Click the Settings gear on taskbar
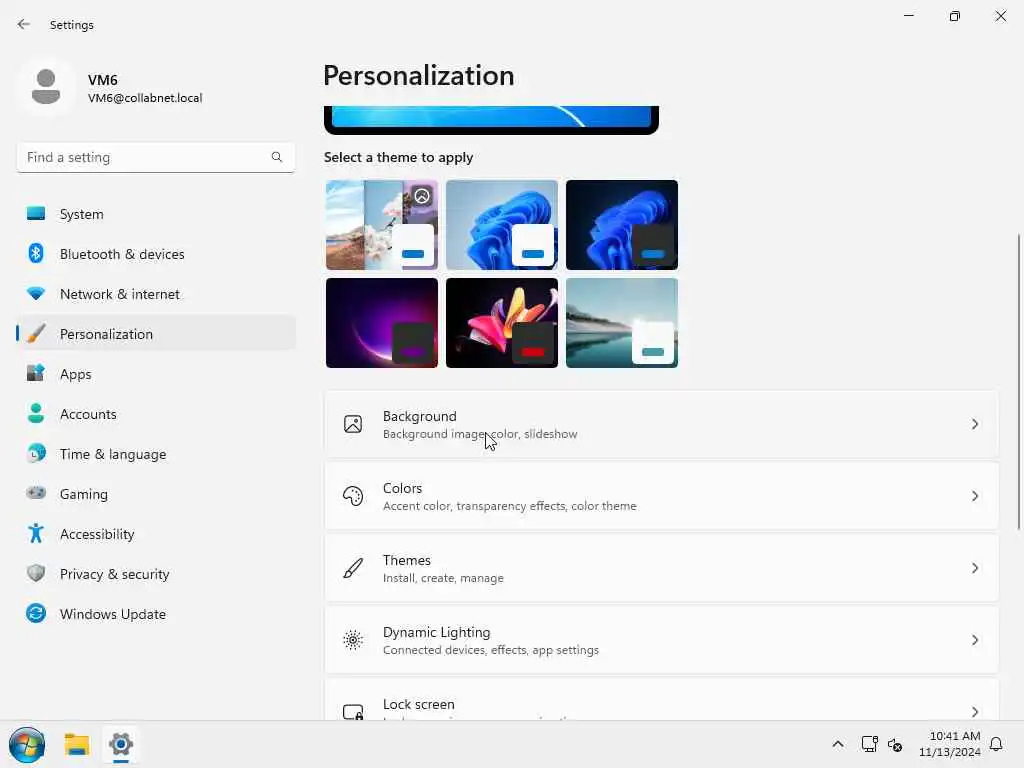The image size is (1024, 768). tap(121, 744)
